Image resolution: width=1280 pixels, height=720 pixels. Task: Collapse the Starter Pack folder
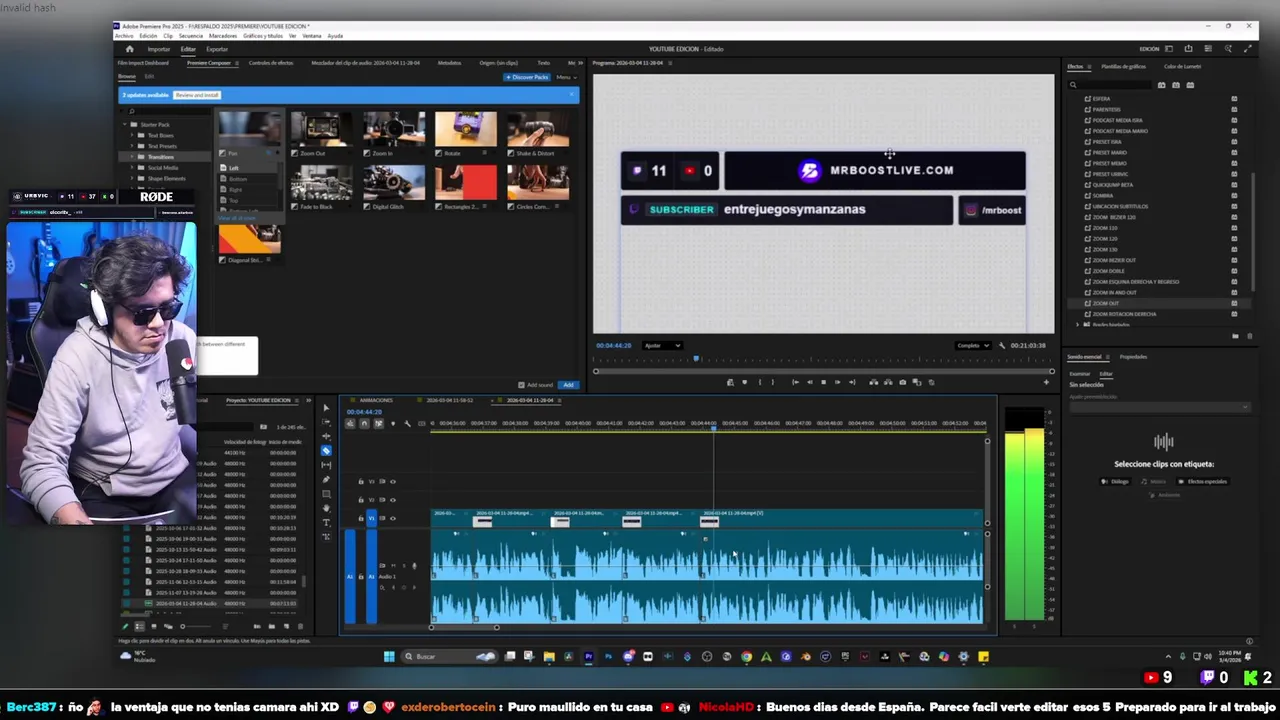[x=127, y=125]
